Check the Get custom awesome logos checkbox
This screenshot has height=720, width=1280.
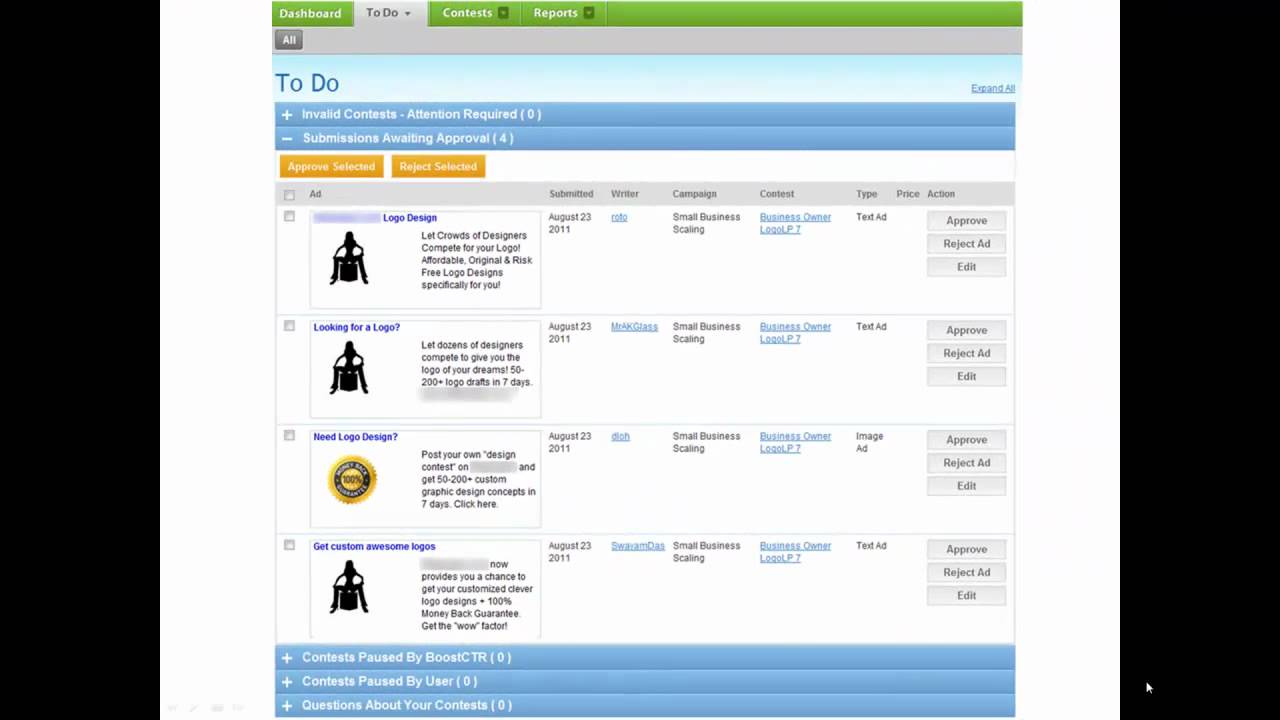(x=289, y=545)
